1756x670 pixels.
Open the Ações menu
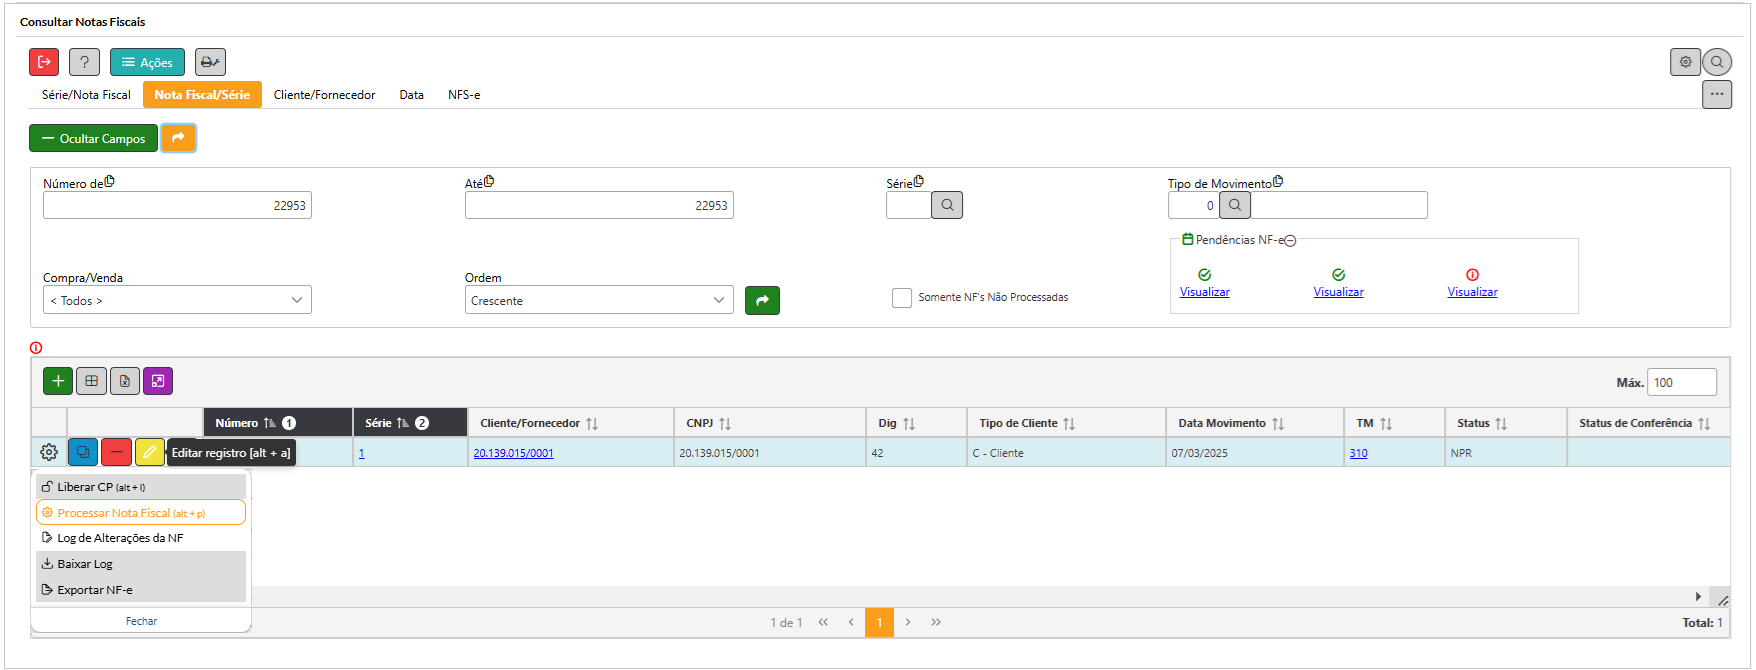pyautogui.click(x=147, y=62)
